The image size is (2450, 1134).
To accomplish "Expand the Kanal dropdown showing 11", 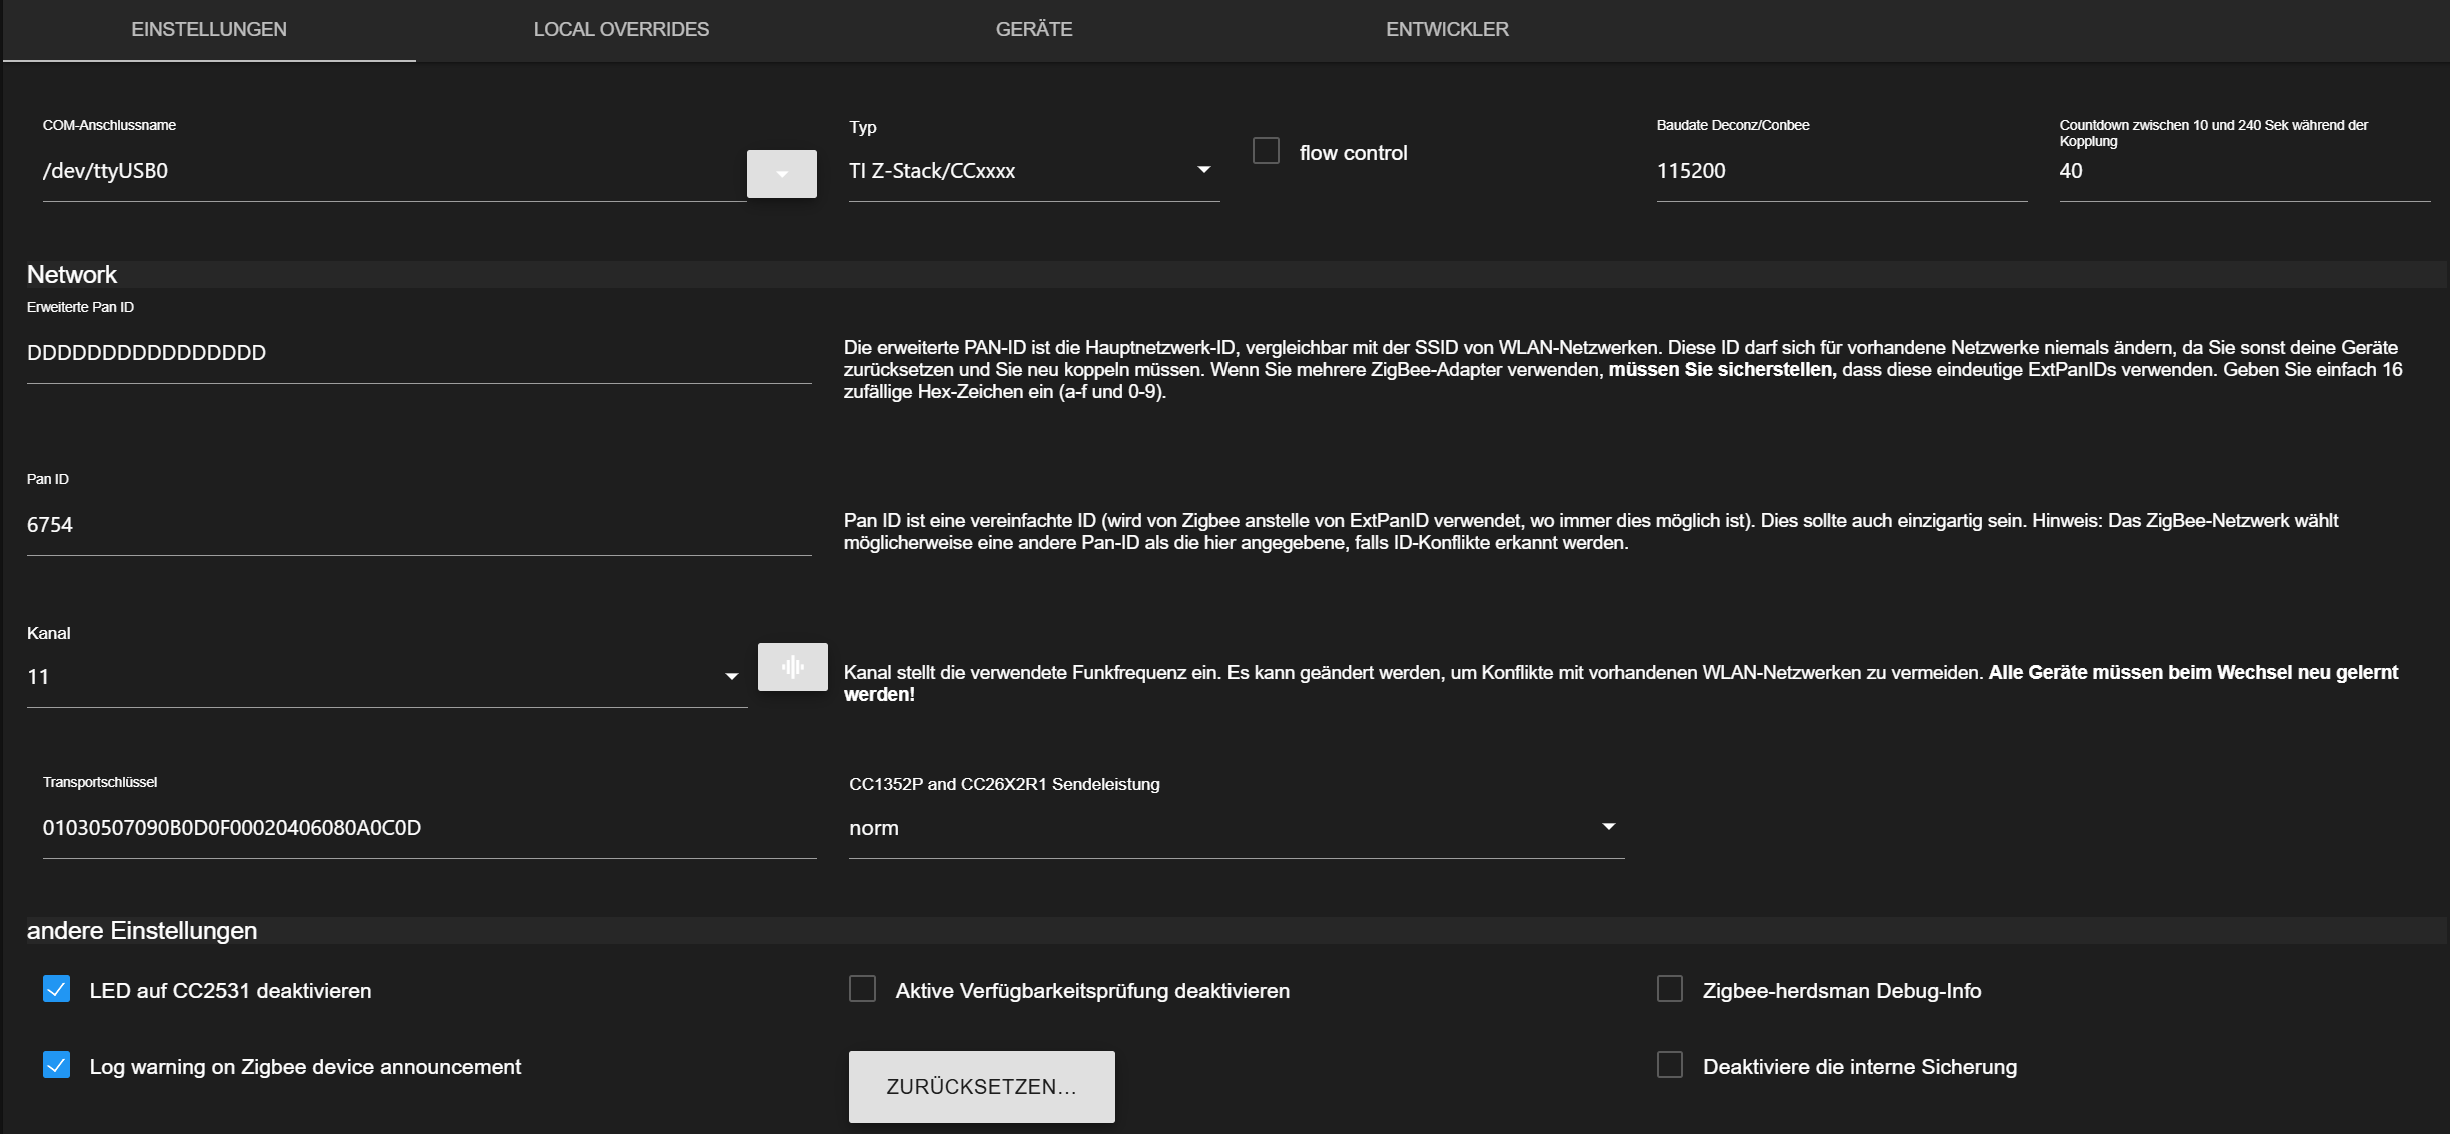I will tap(385, 677).
